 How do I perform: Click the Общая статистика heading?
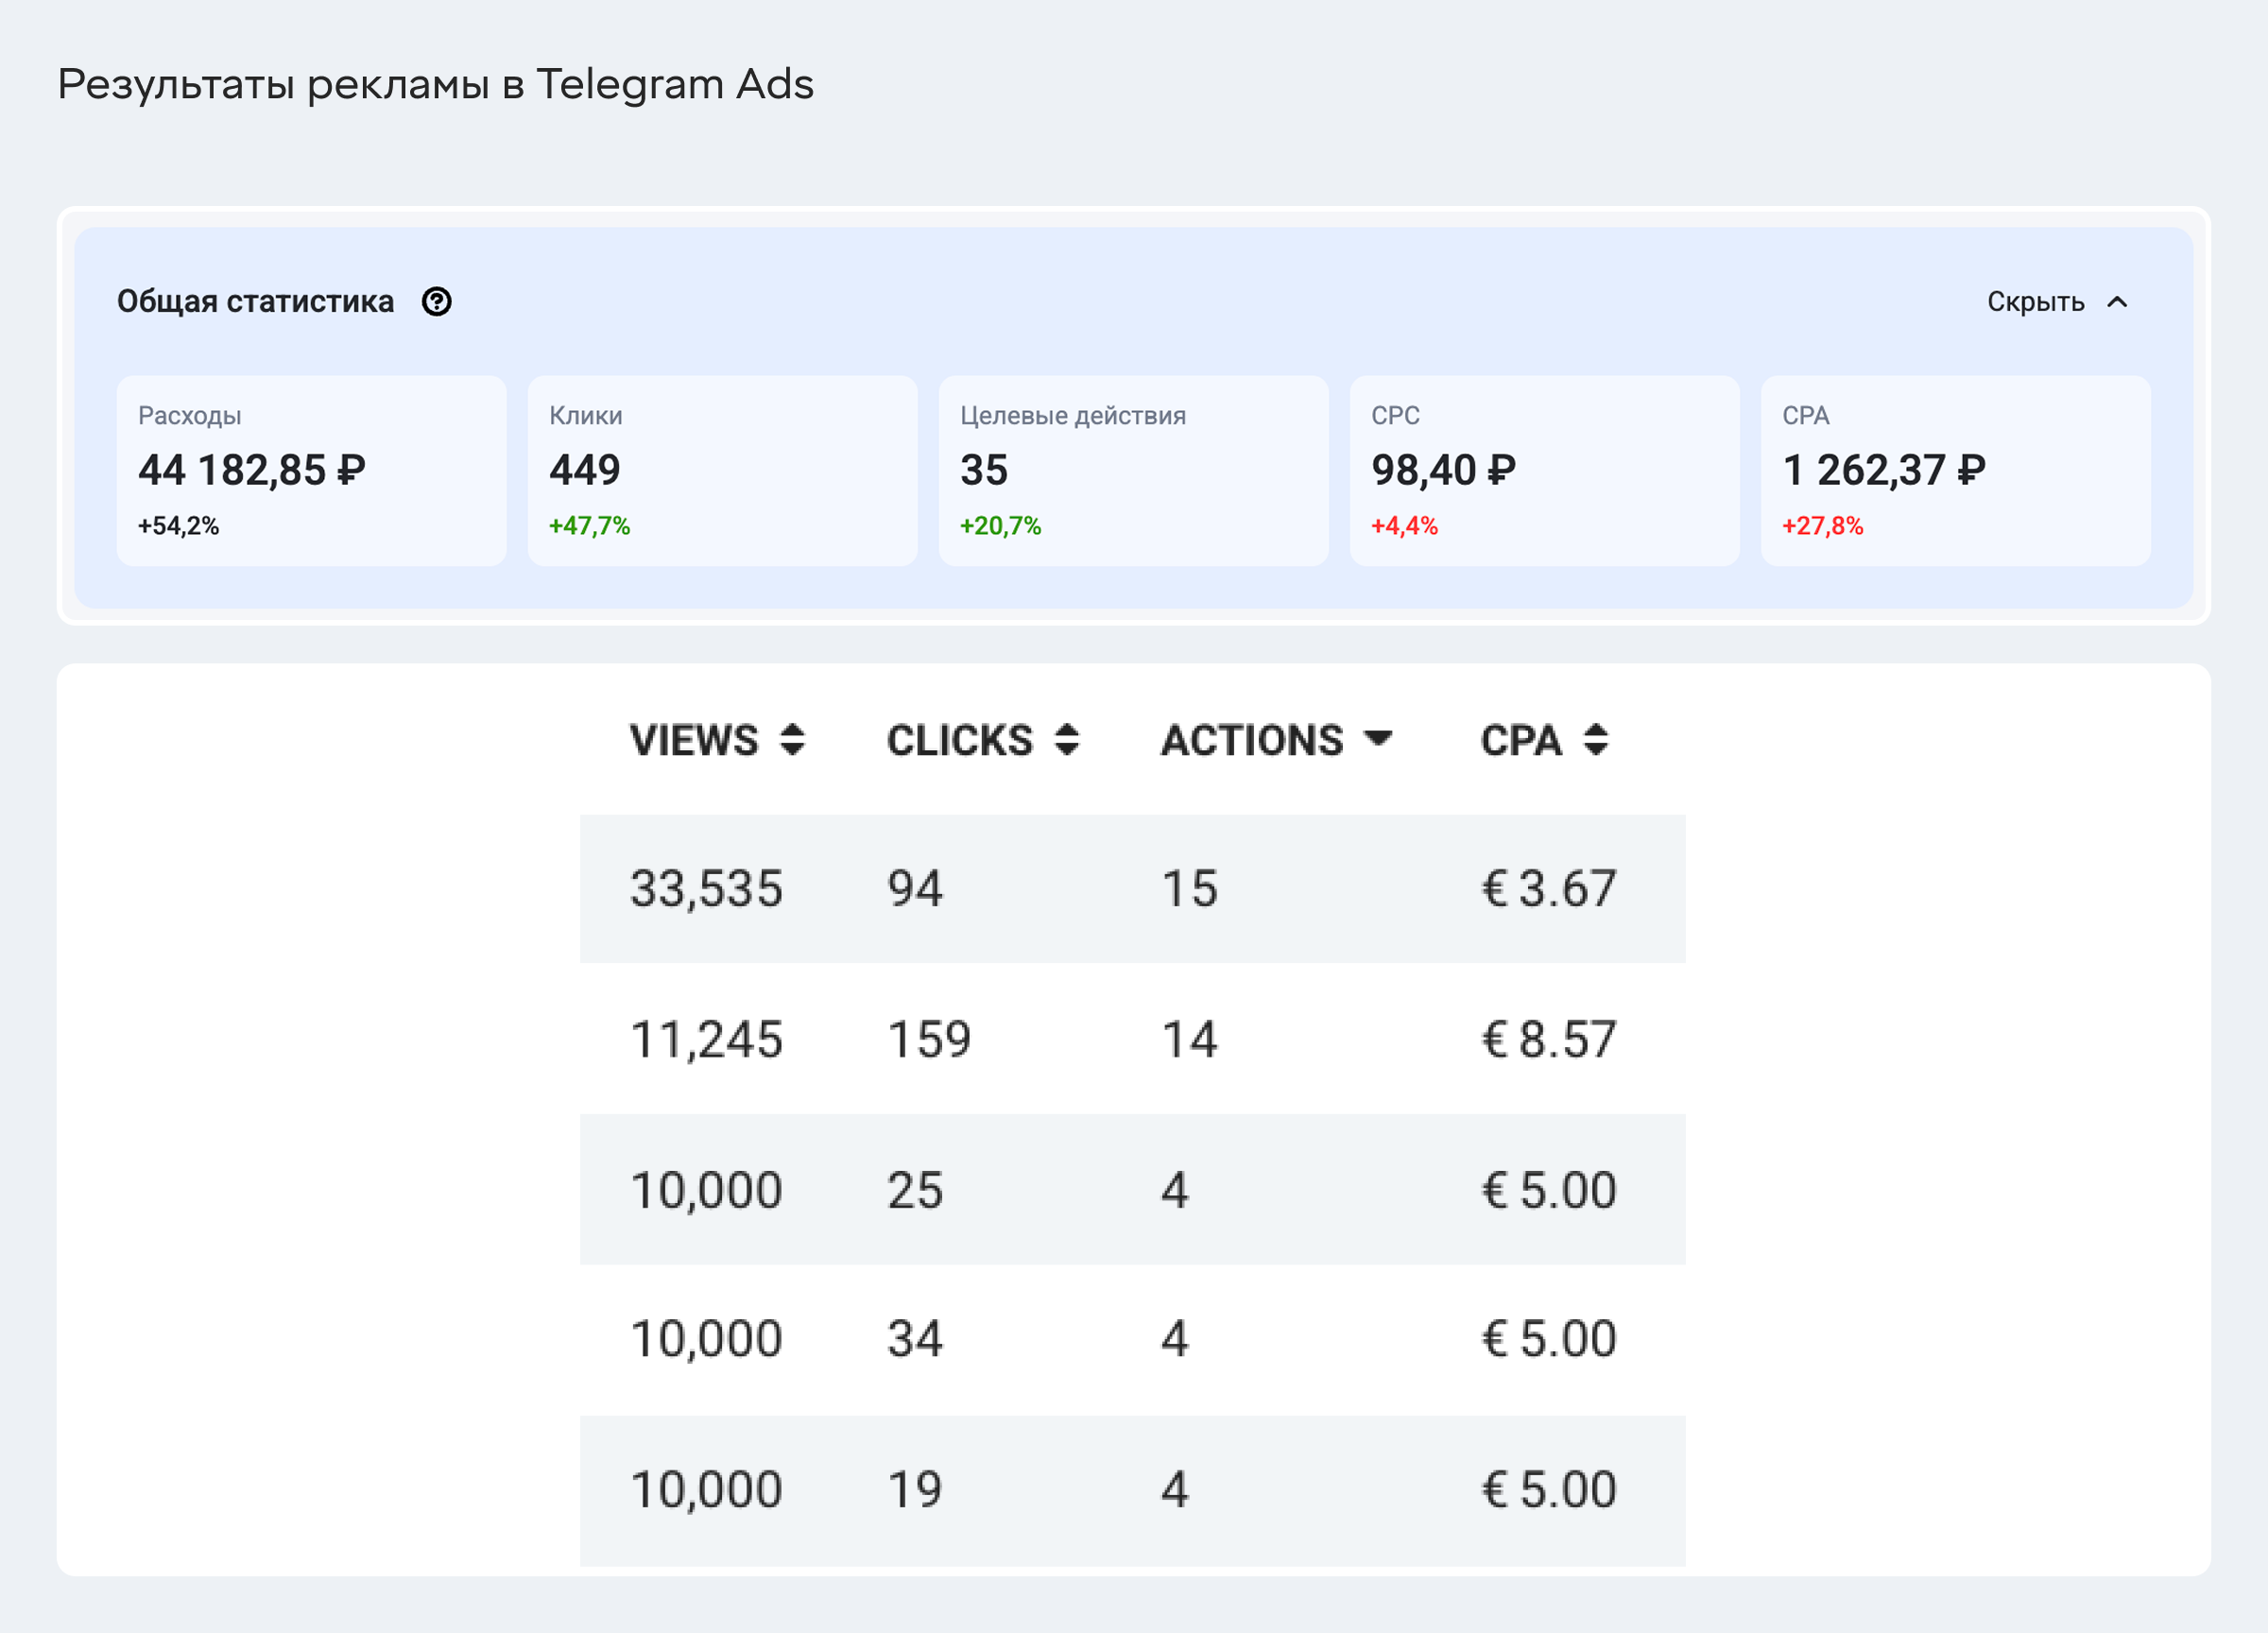click(255, 301)
